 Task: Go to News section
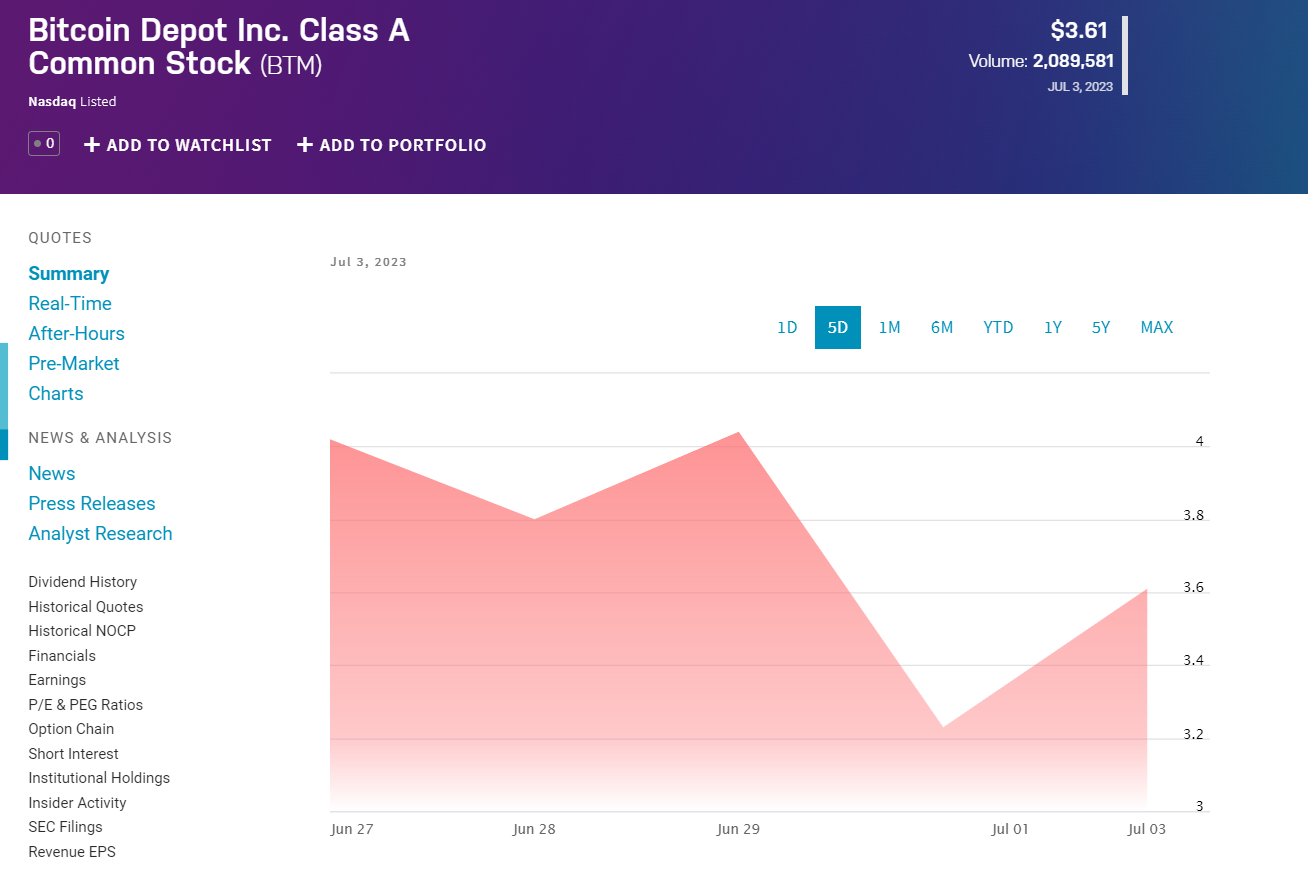click(x=52, y=474)
